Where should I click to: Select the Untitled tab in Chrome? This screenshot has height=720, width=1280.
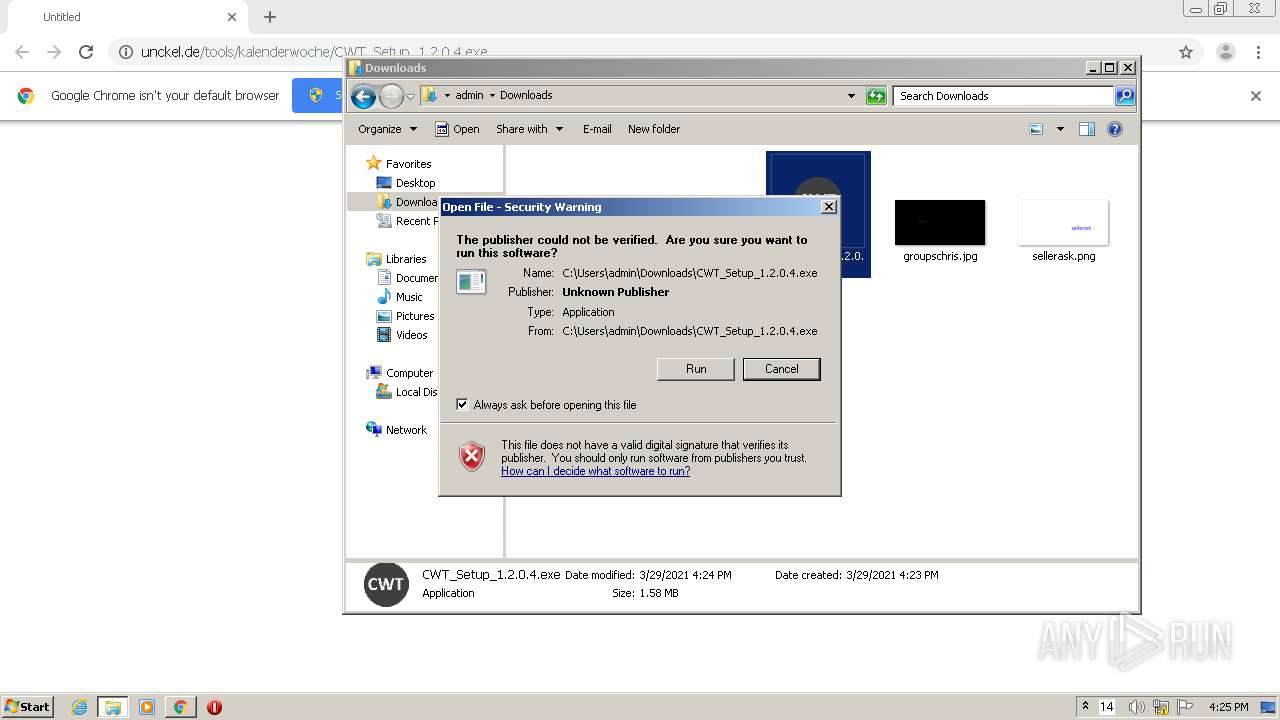click(x=126, y=17)
